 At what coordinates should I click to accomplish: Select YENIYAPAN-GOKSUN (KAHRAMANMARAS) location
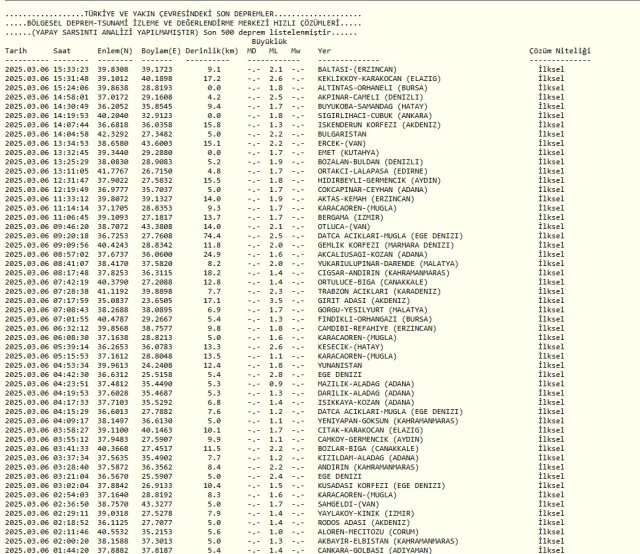[388, 421]
